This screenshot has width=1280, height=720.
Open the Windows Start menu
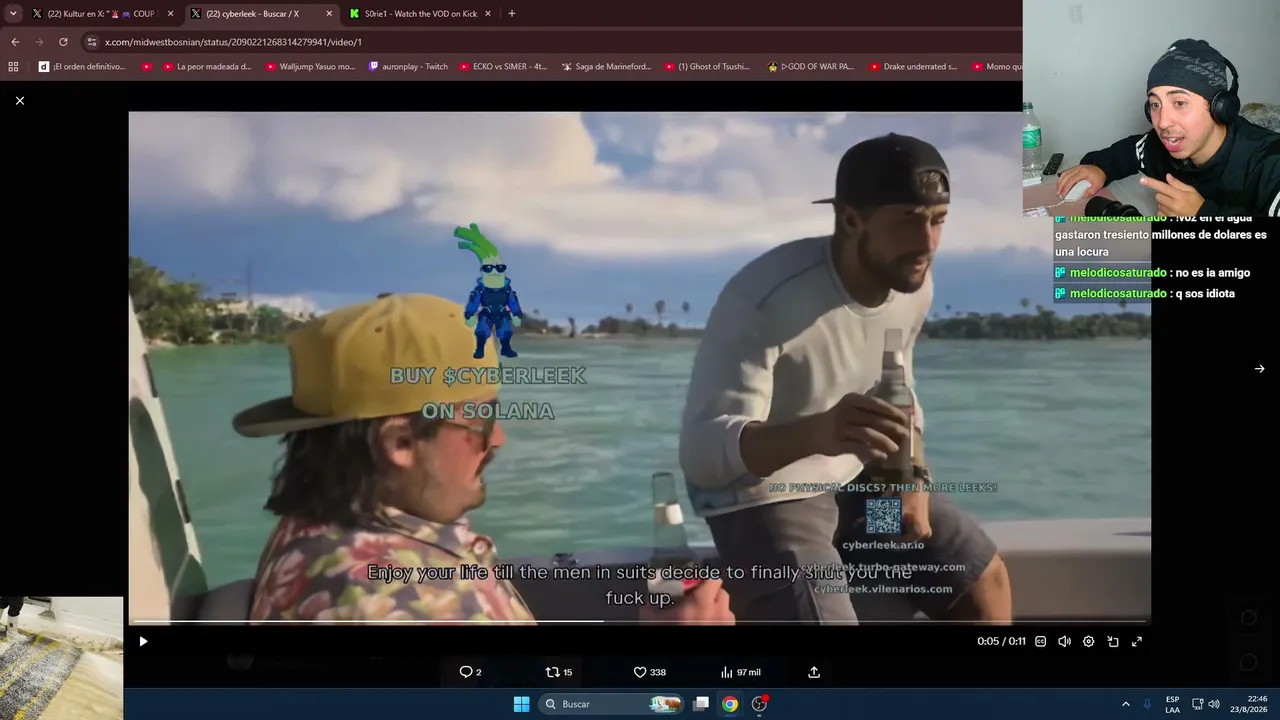click(x=521, y=704)
